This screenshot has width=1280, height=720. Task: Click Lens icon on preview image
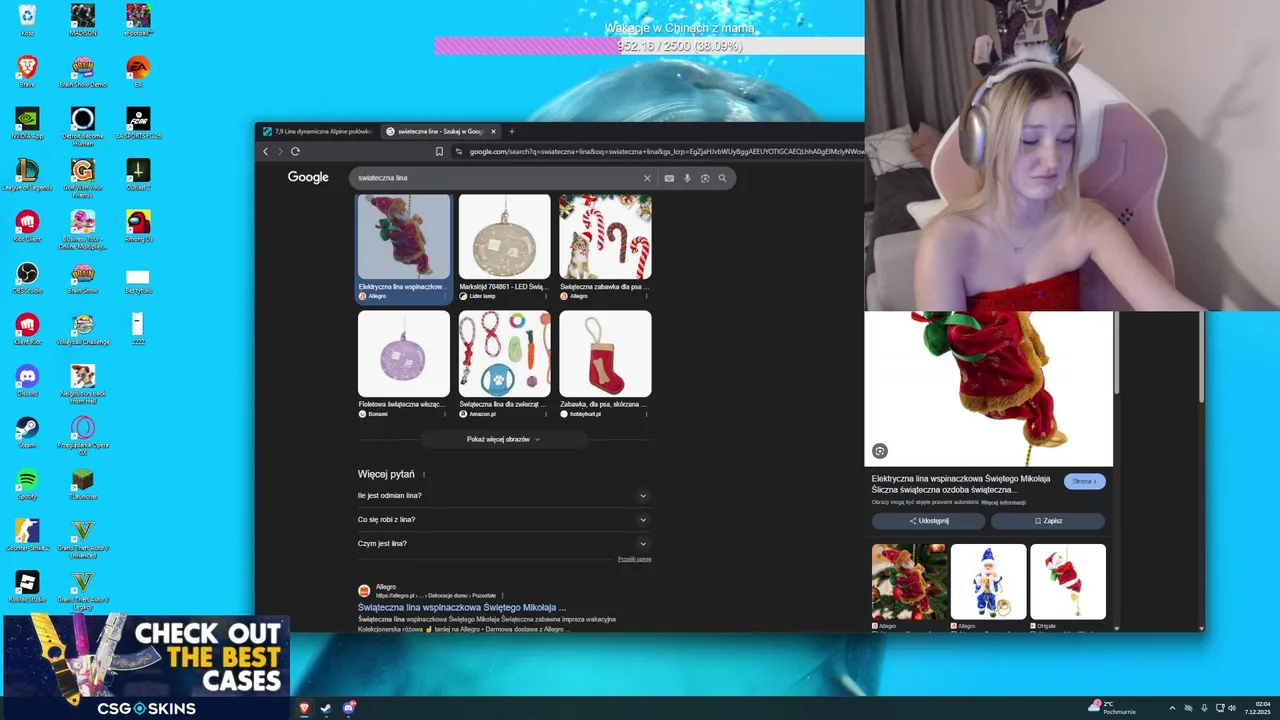pyautogui.click(x=880, y=451)
